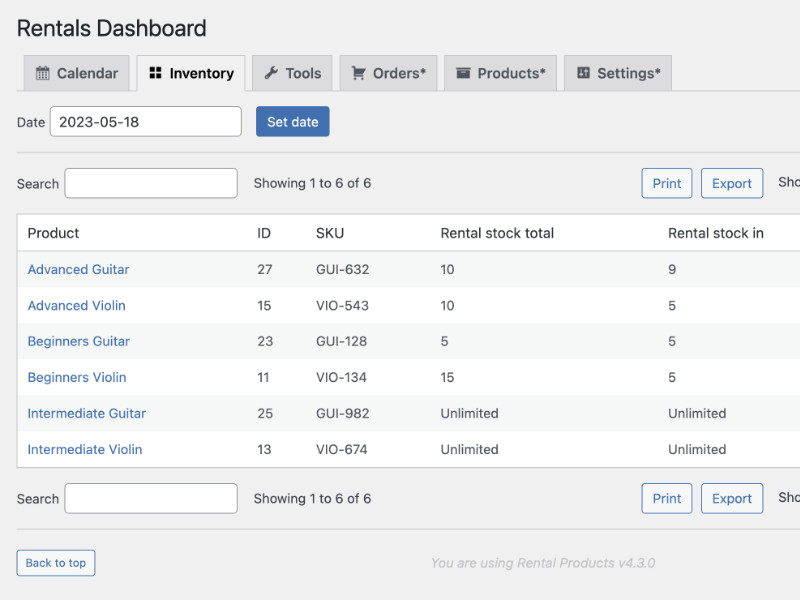Switch to the Tools tab
Screen dimensions: 800x600
[x=292, y=73]
